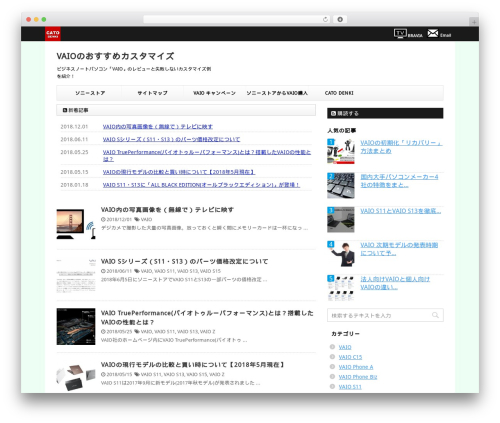Click the document thumbnail for Sシリーズ article
The image size is (500, 423).
click(76, 275)
